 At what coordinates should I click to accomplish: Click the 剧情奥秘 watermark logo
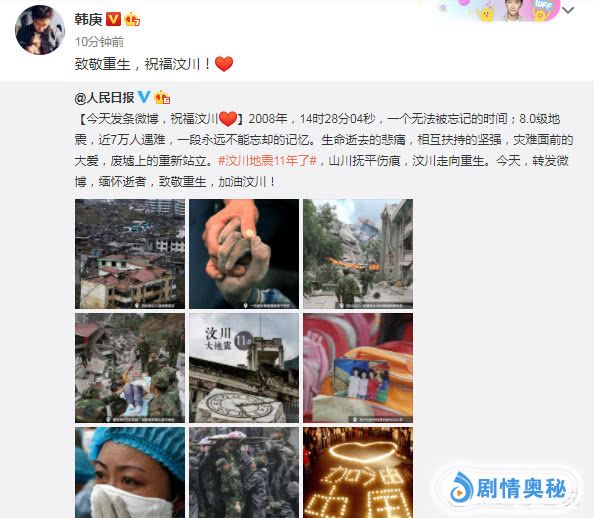click(508, 488)
